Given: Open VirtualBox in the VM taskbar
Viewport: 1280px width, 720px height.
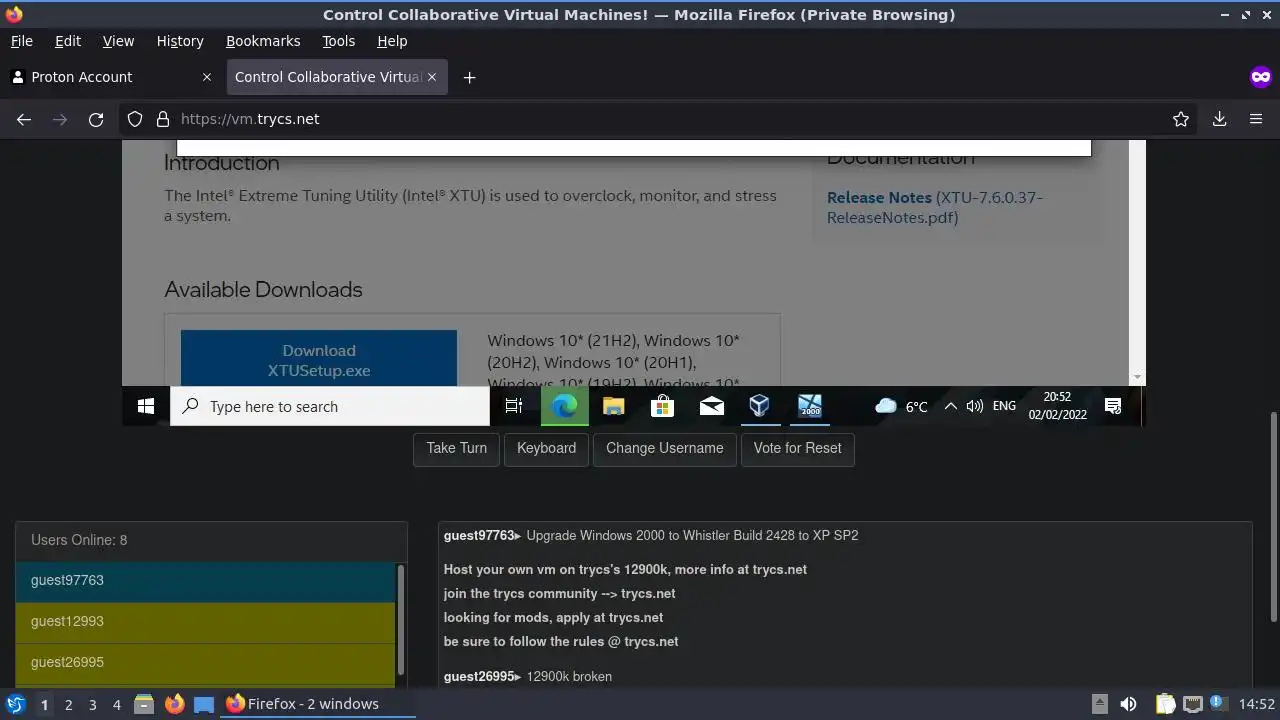Looking at the screenshot, I should (x=760, y=406).
